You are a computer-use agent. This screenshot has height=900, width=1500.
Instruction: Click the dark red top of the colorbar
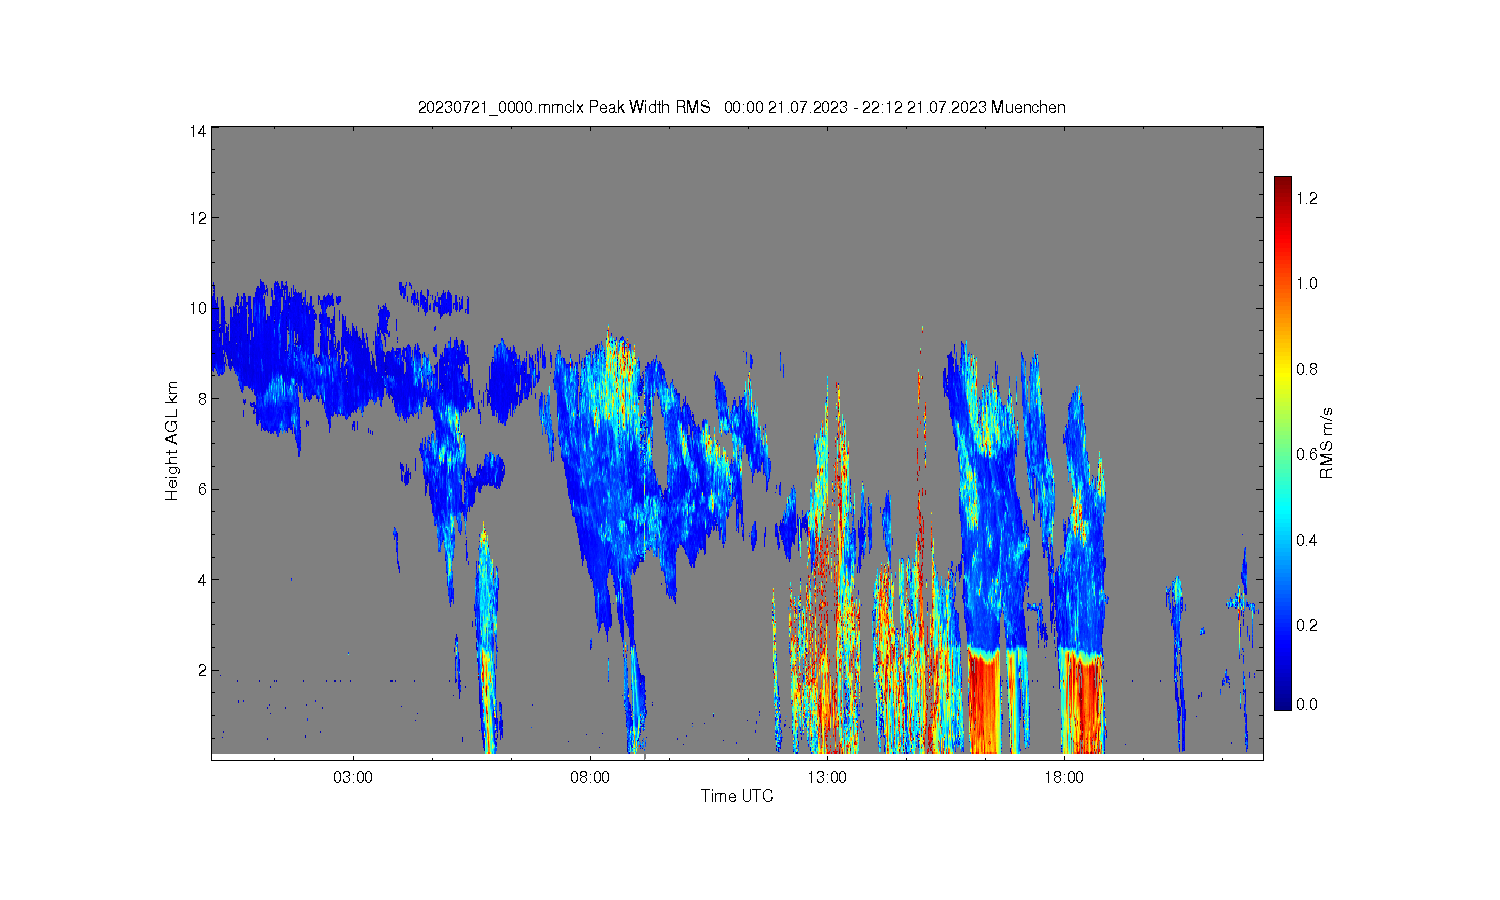[1283, 185]
